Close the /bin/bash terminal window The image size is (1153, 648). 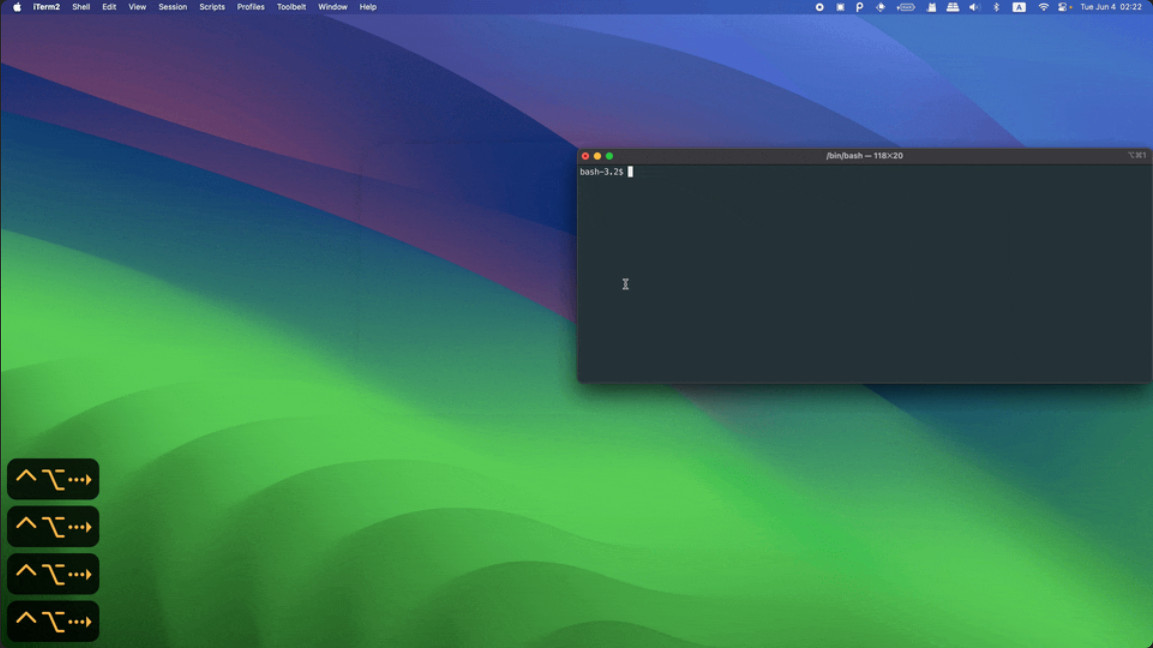coord(585,156)
